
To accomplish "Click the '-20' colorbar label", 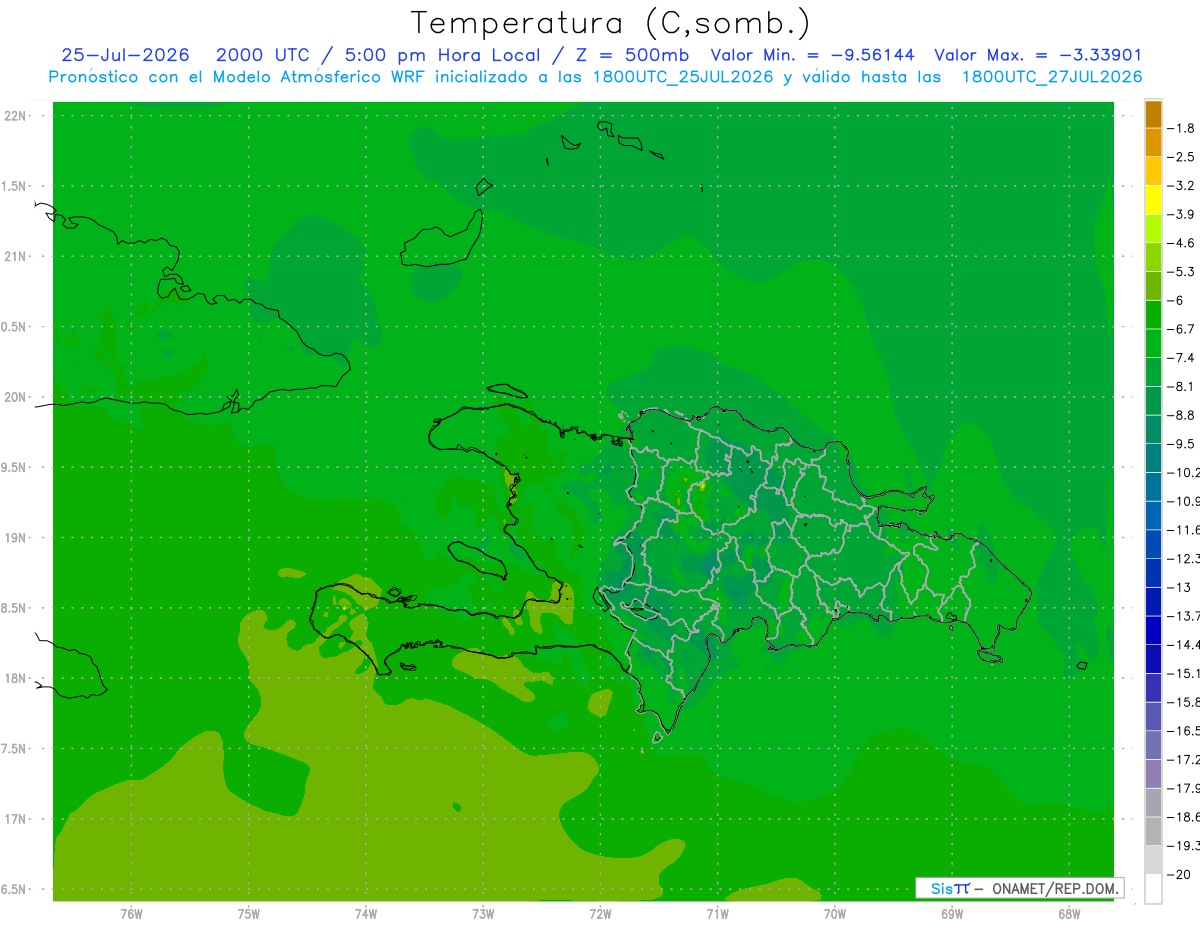I will [1178, 875].
